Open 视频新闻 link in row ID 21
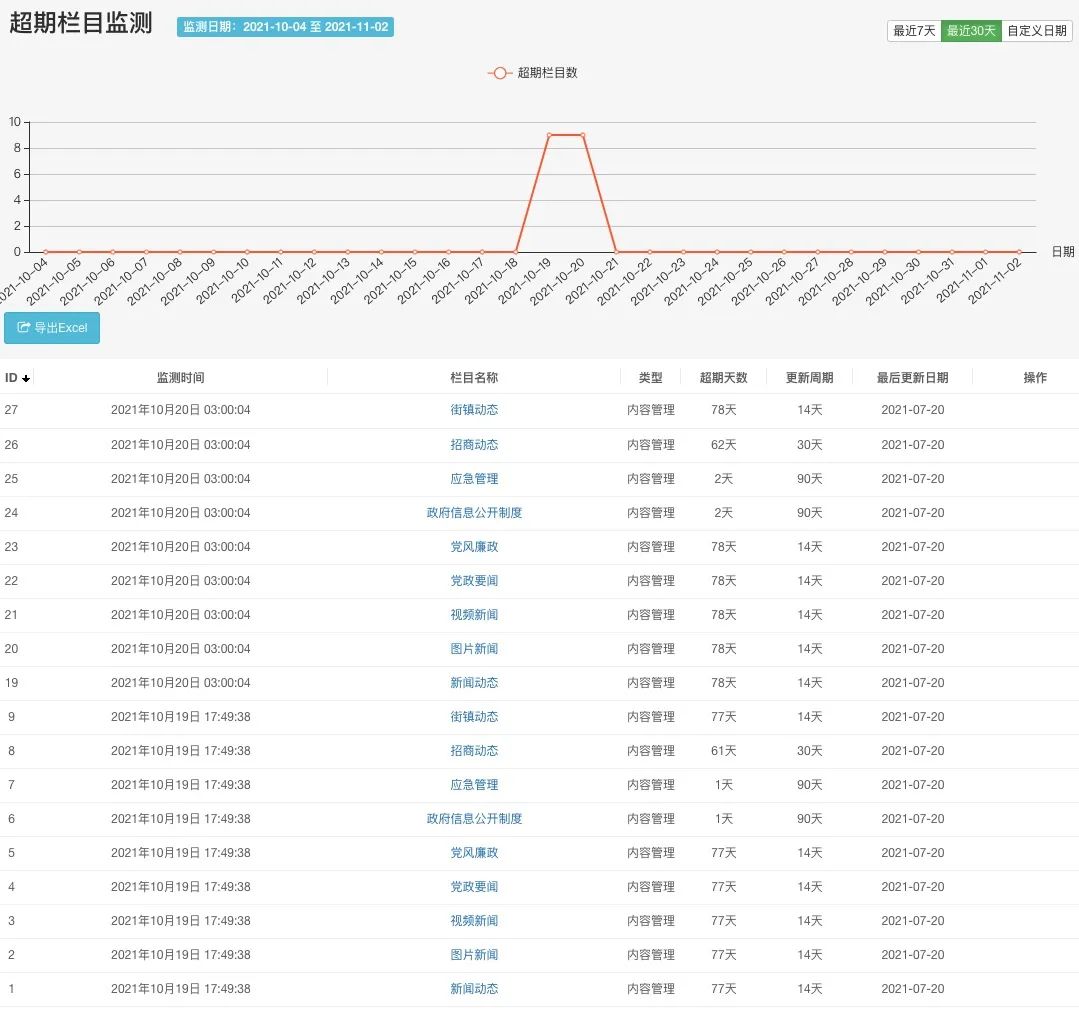The width and height of the screenshot is (1079, 1010). pos(474,615)
